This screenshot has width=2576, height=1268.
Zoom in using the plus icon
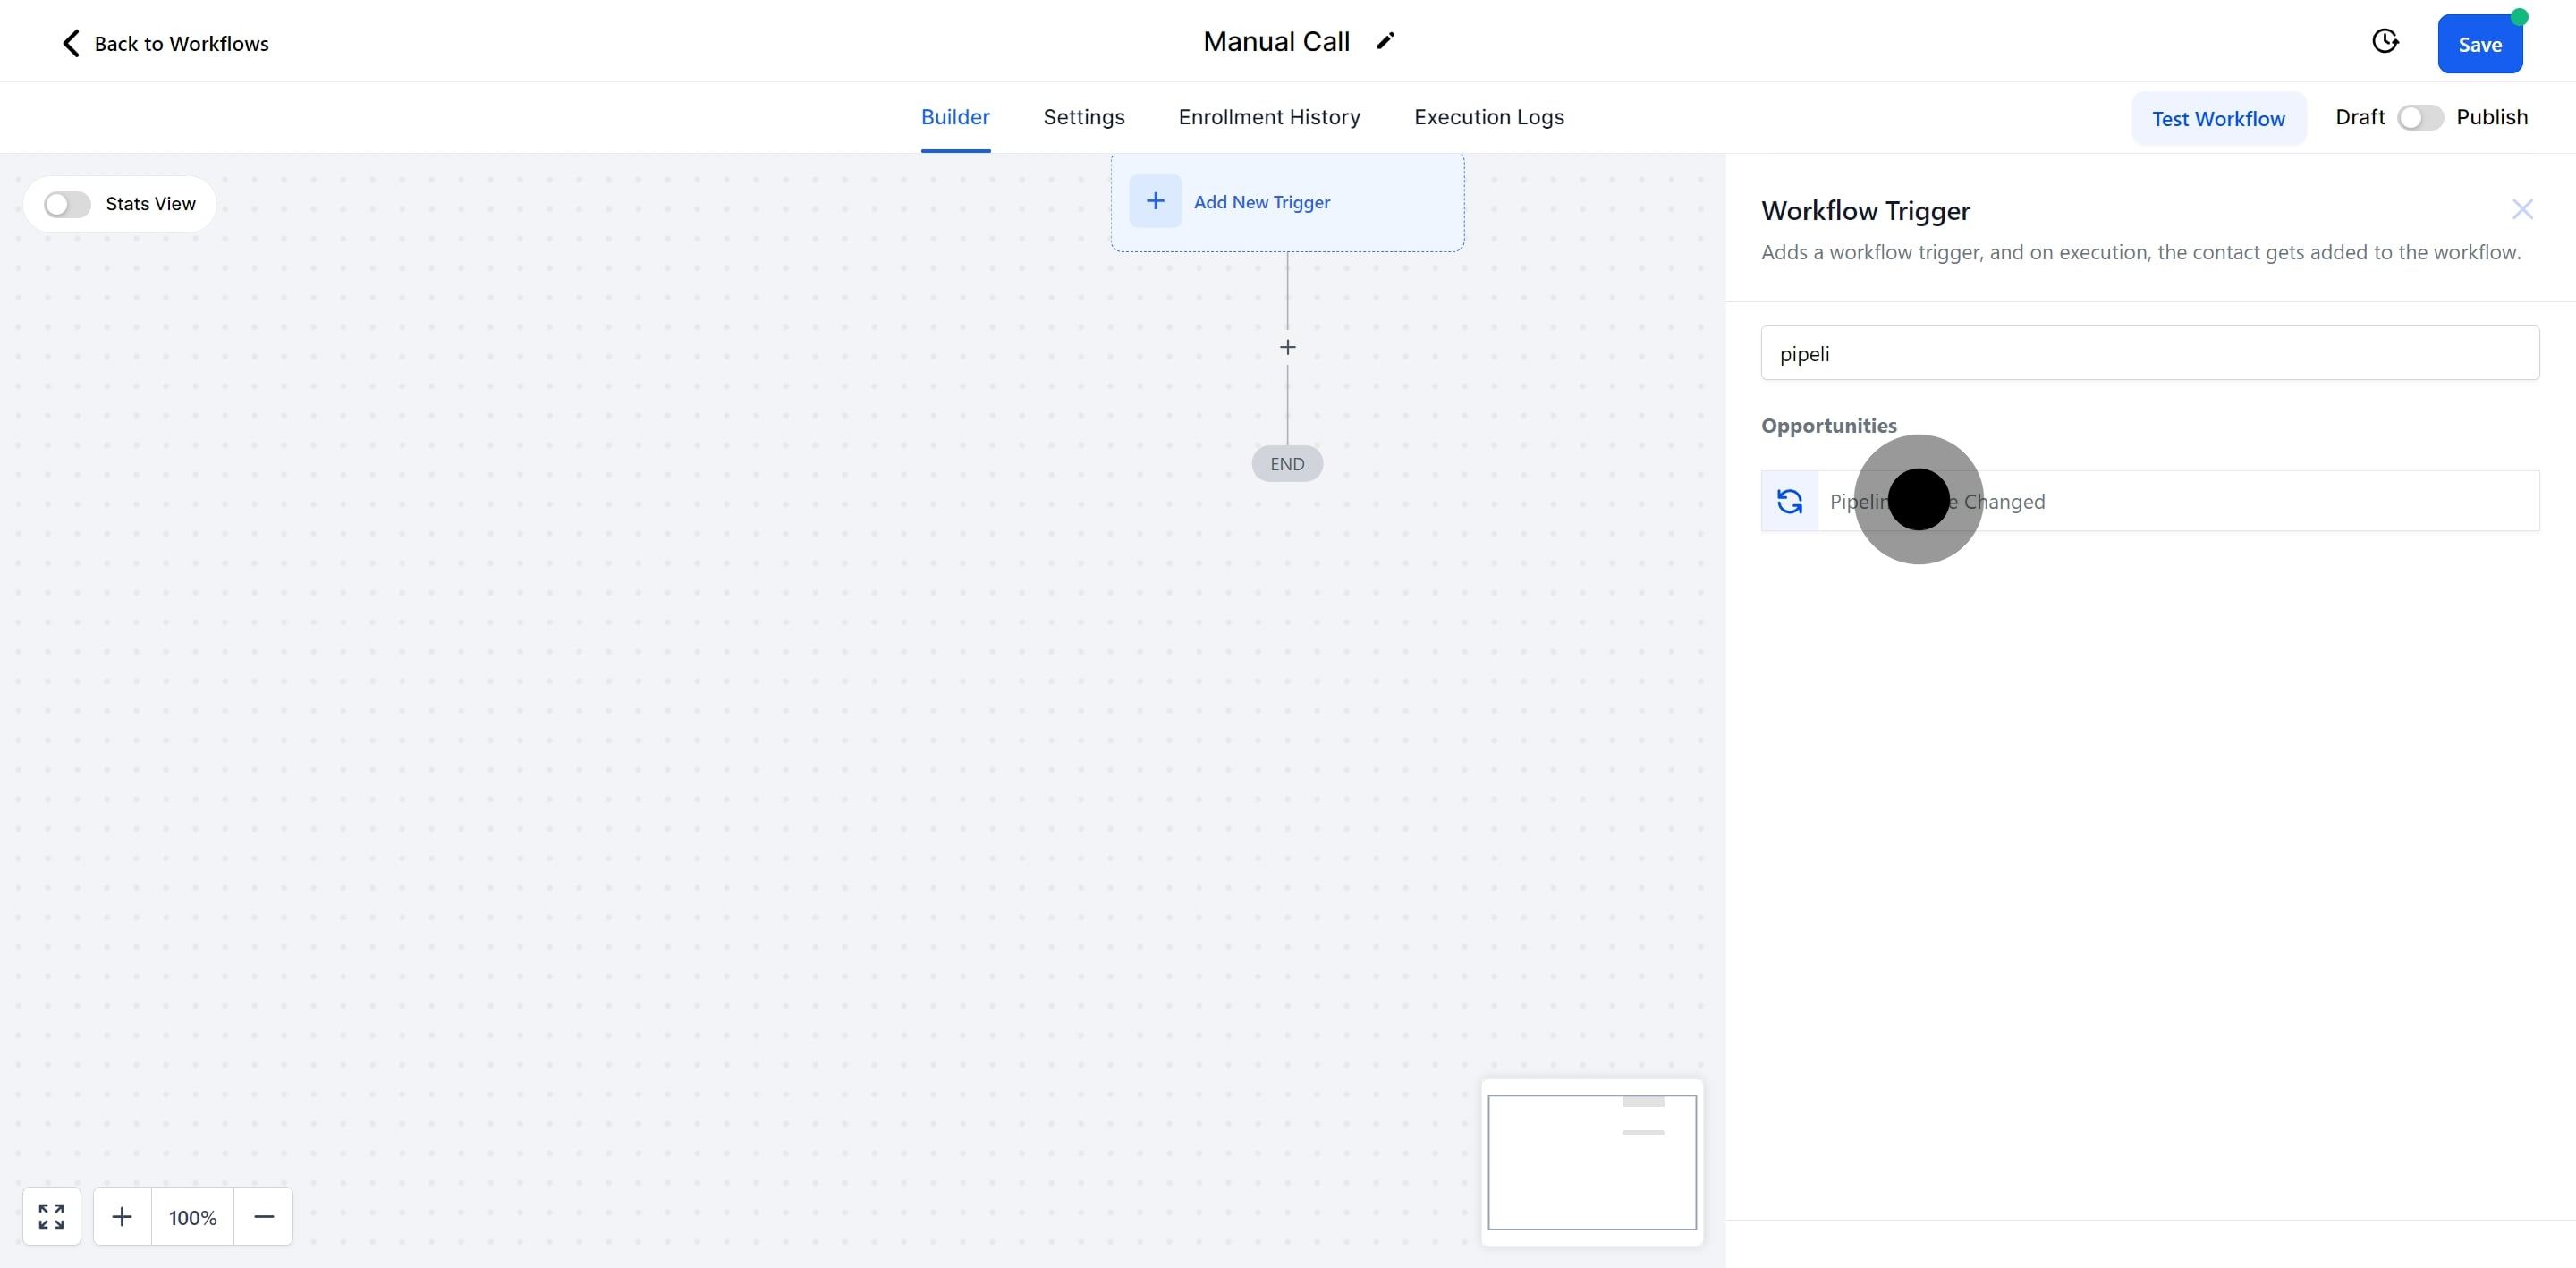122,1216
